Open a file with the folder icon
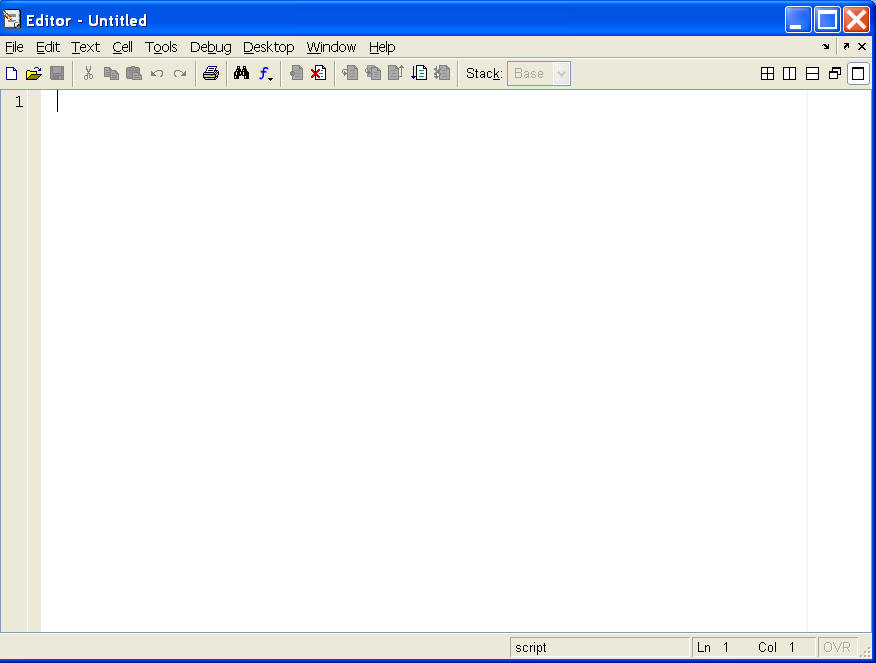This screenshot has width=876, height=663. [34, 73]
